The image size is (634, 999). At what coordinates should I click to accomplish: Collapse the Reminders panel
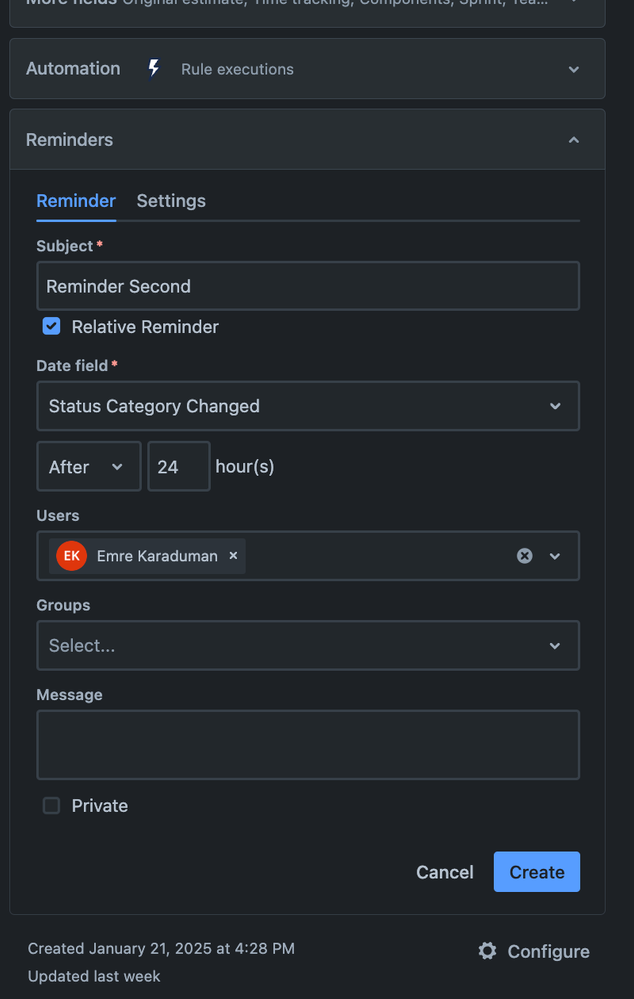tap(573, 140)
